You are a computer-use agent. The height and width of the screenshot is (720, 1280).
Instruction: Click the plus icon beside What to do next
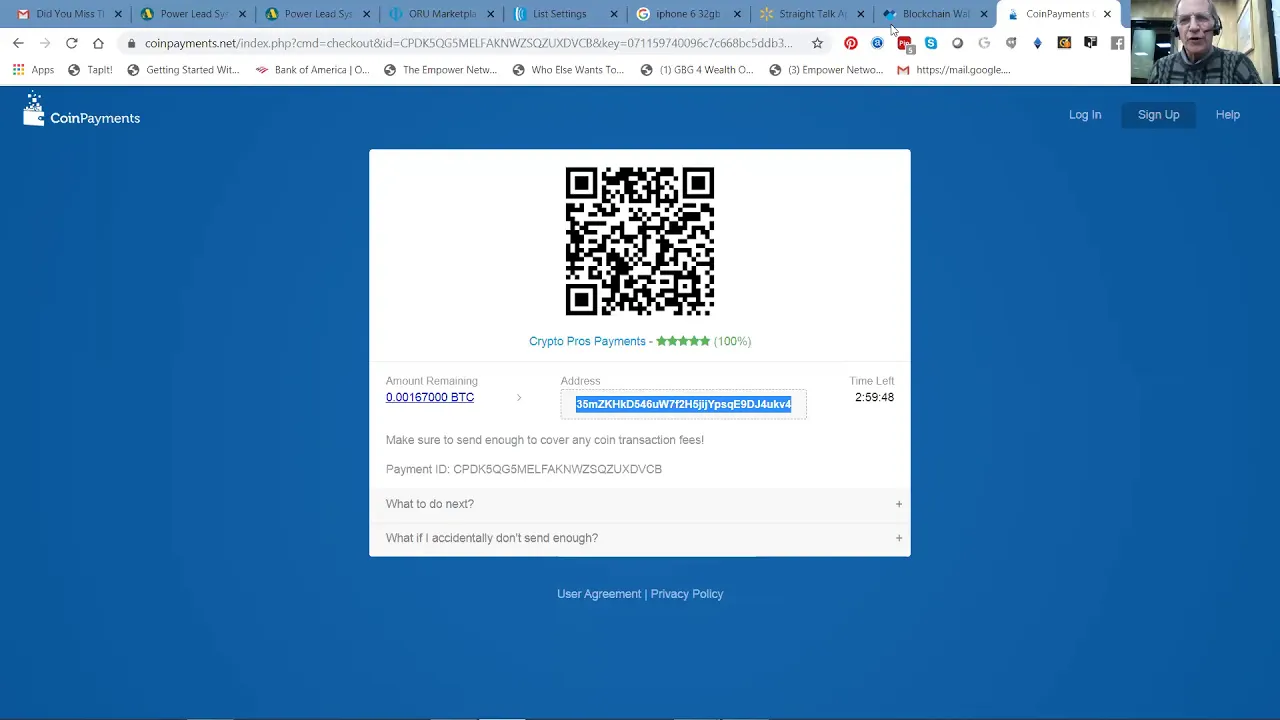(898, 504)
